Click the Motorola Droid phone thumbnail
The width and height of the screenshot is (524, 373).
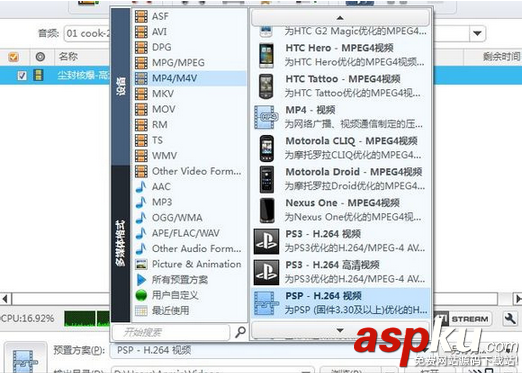(266, 179)
